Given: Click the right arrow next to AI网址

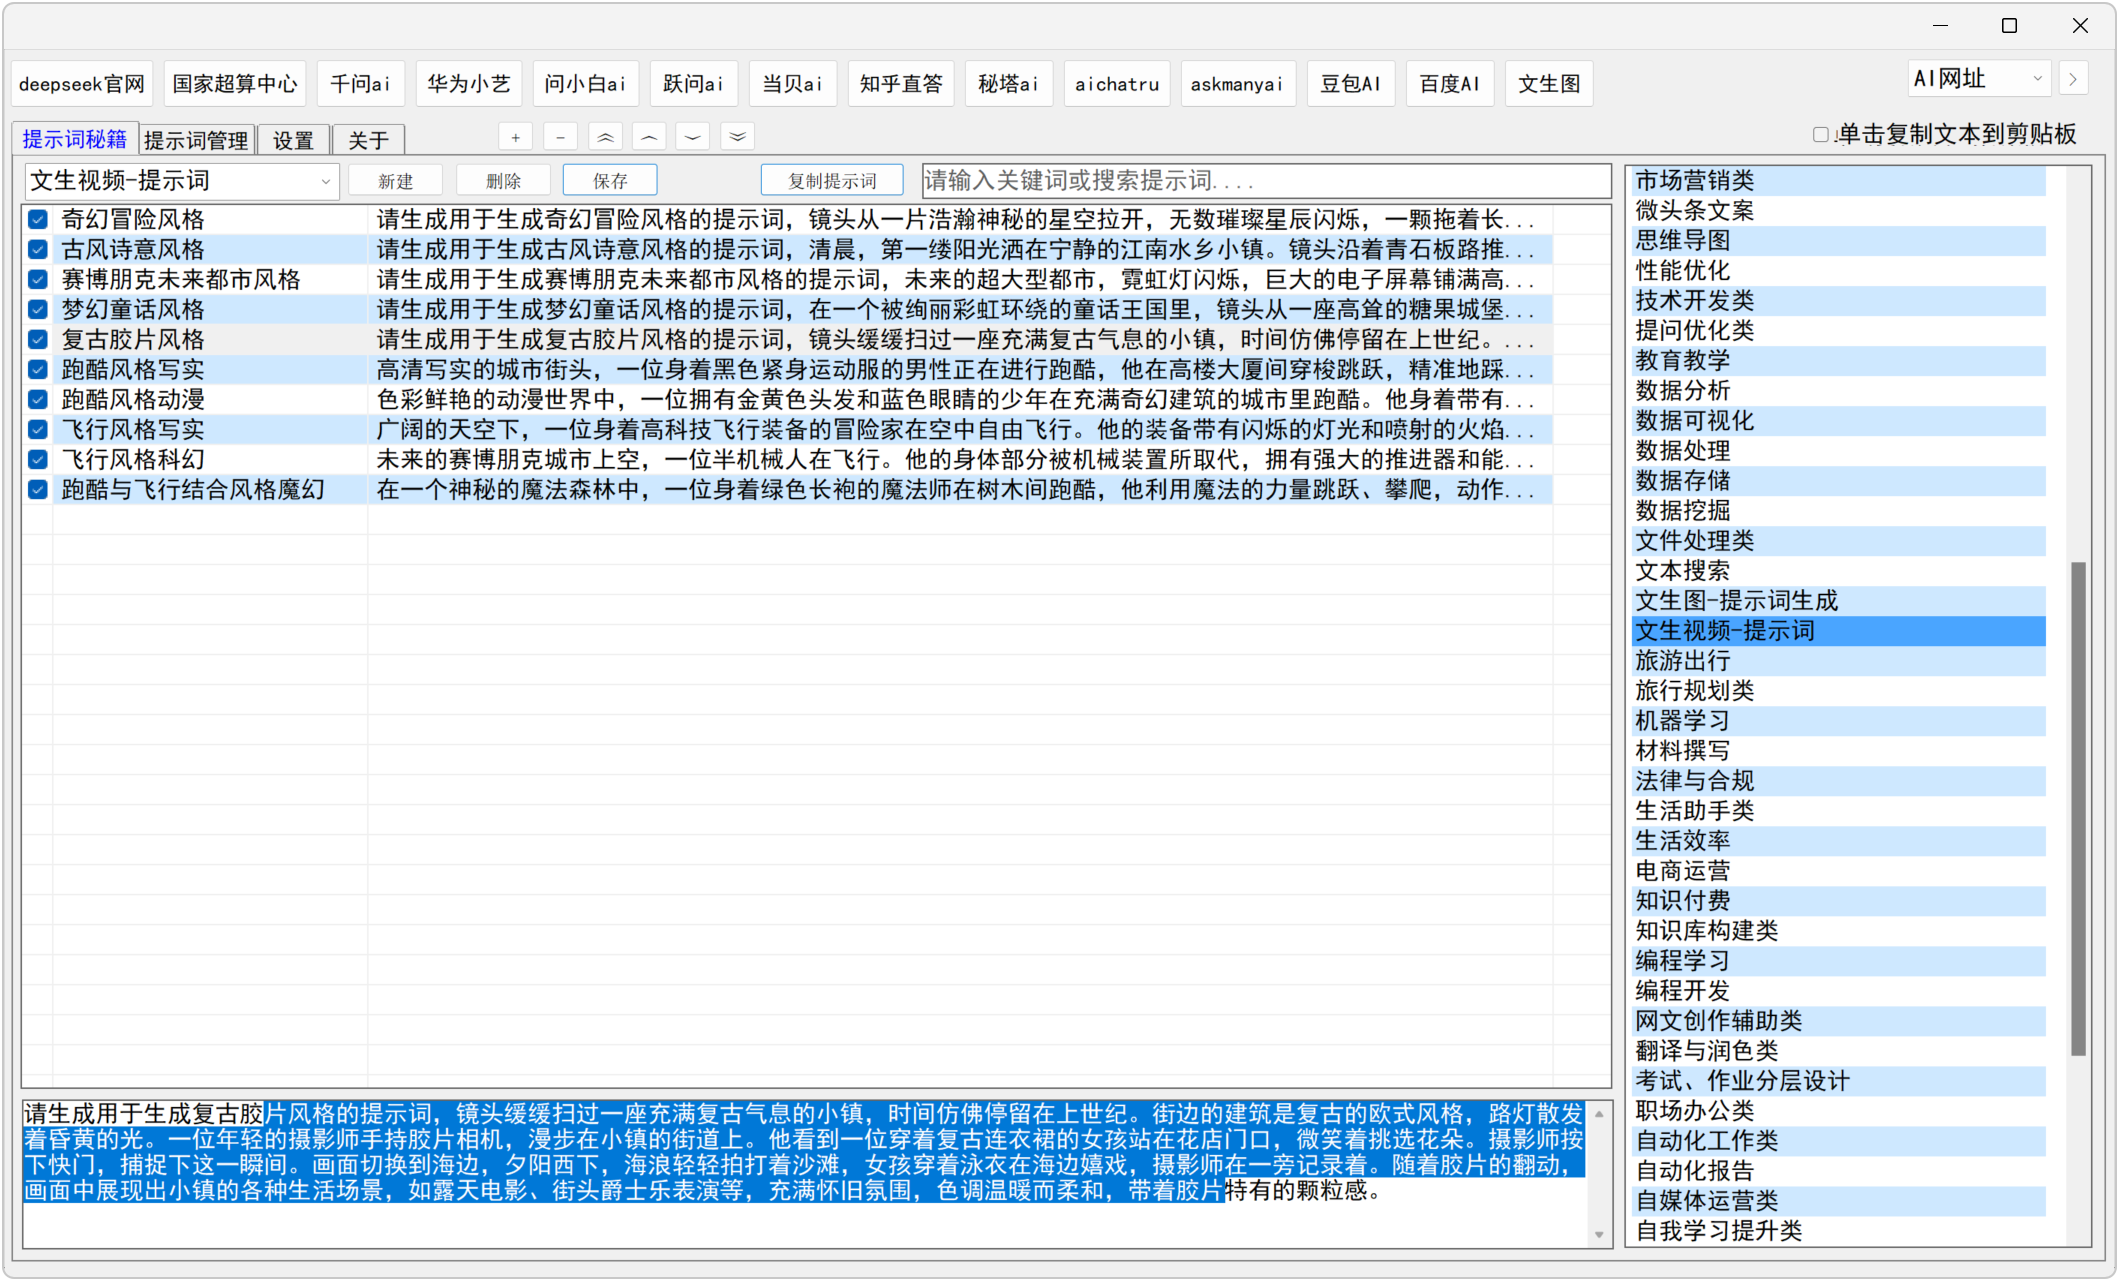Looking at the screenshot, I should tap(2074, 79).
